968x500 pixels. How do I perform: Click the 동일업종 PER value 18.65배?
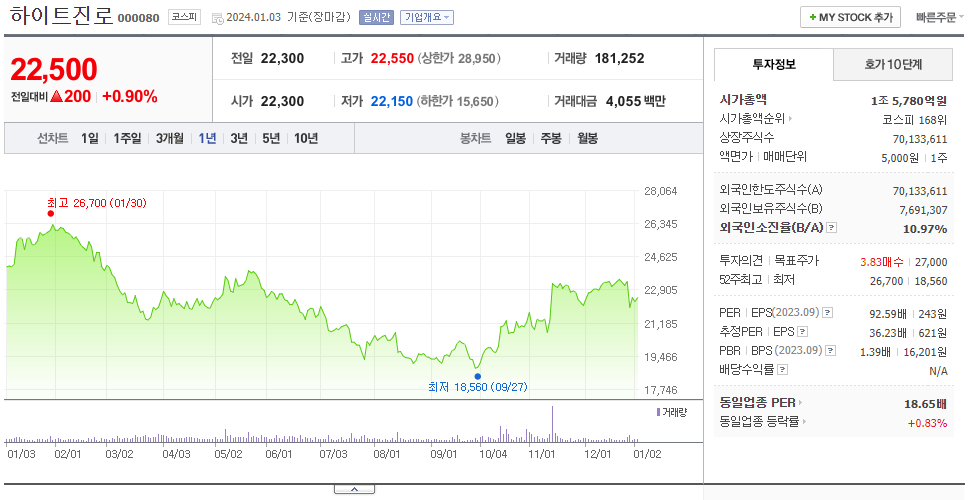(x=925, y=404)
